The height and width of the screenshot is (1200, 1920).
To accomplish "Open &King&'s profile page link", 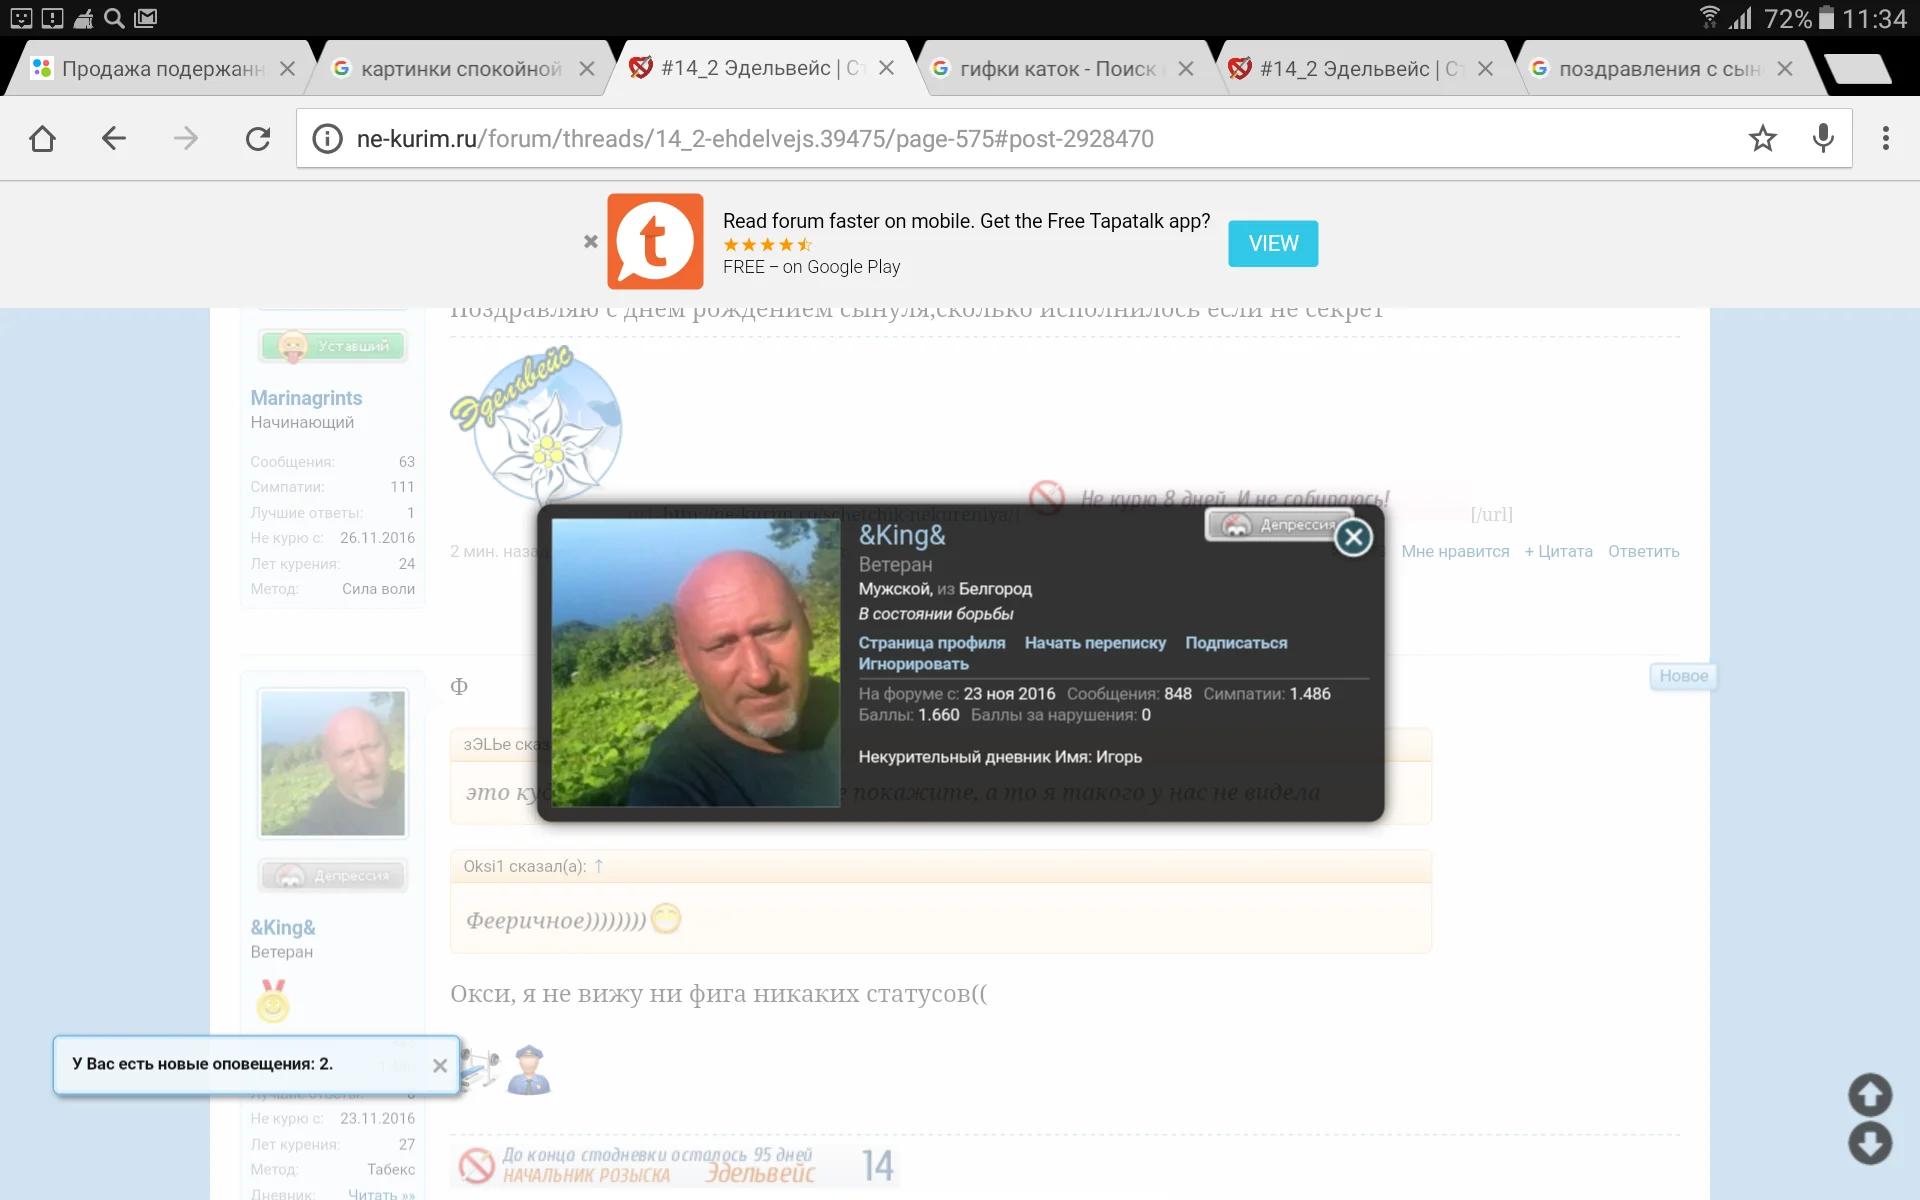I will click(931, 643).
